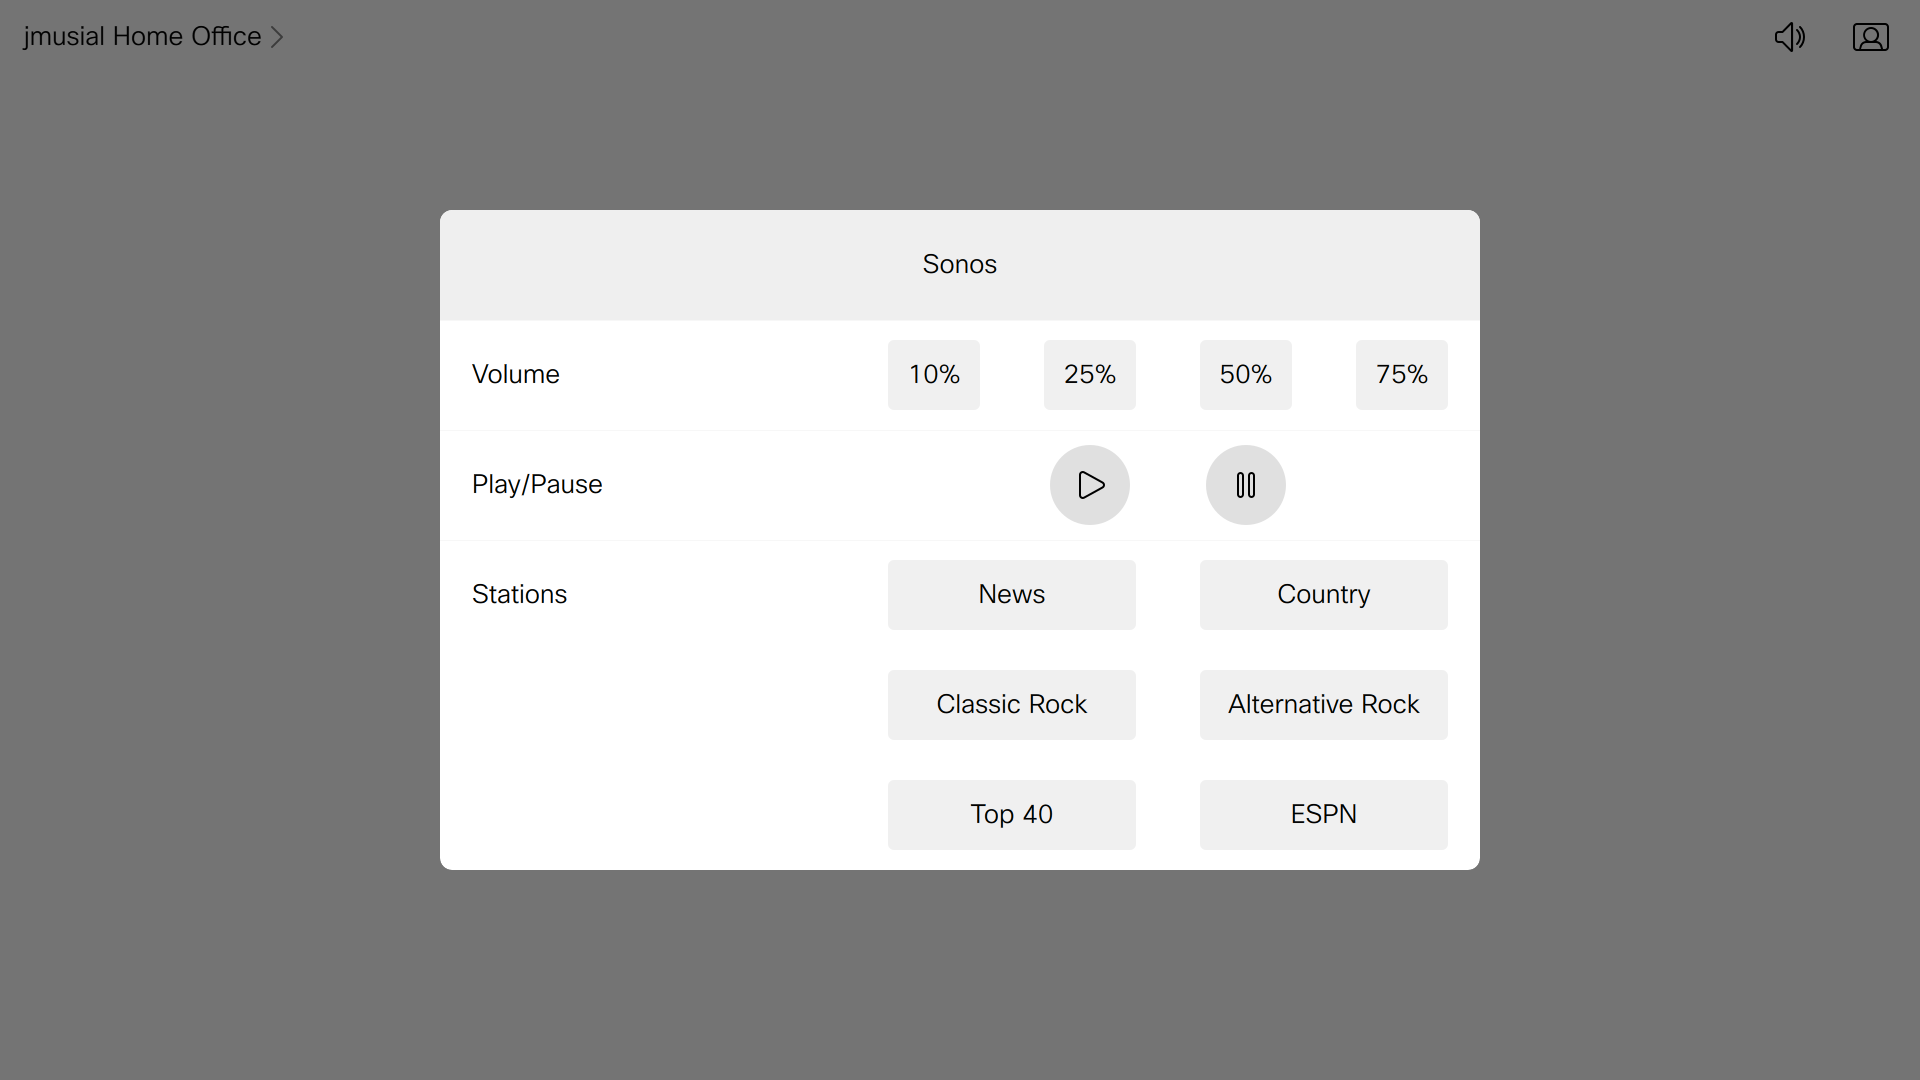Click the Pause button to stop playback
This screenshot has height=1080, width=1920.
(1245, 484)
